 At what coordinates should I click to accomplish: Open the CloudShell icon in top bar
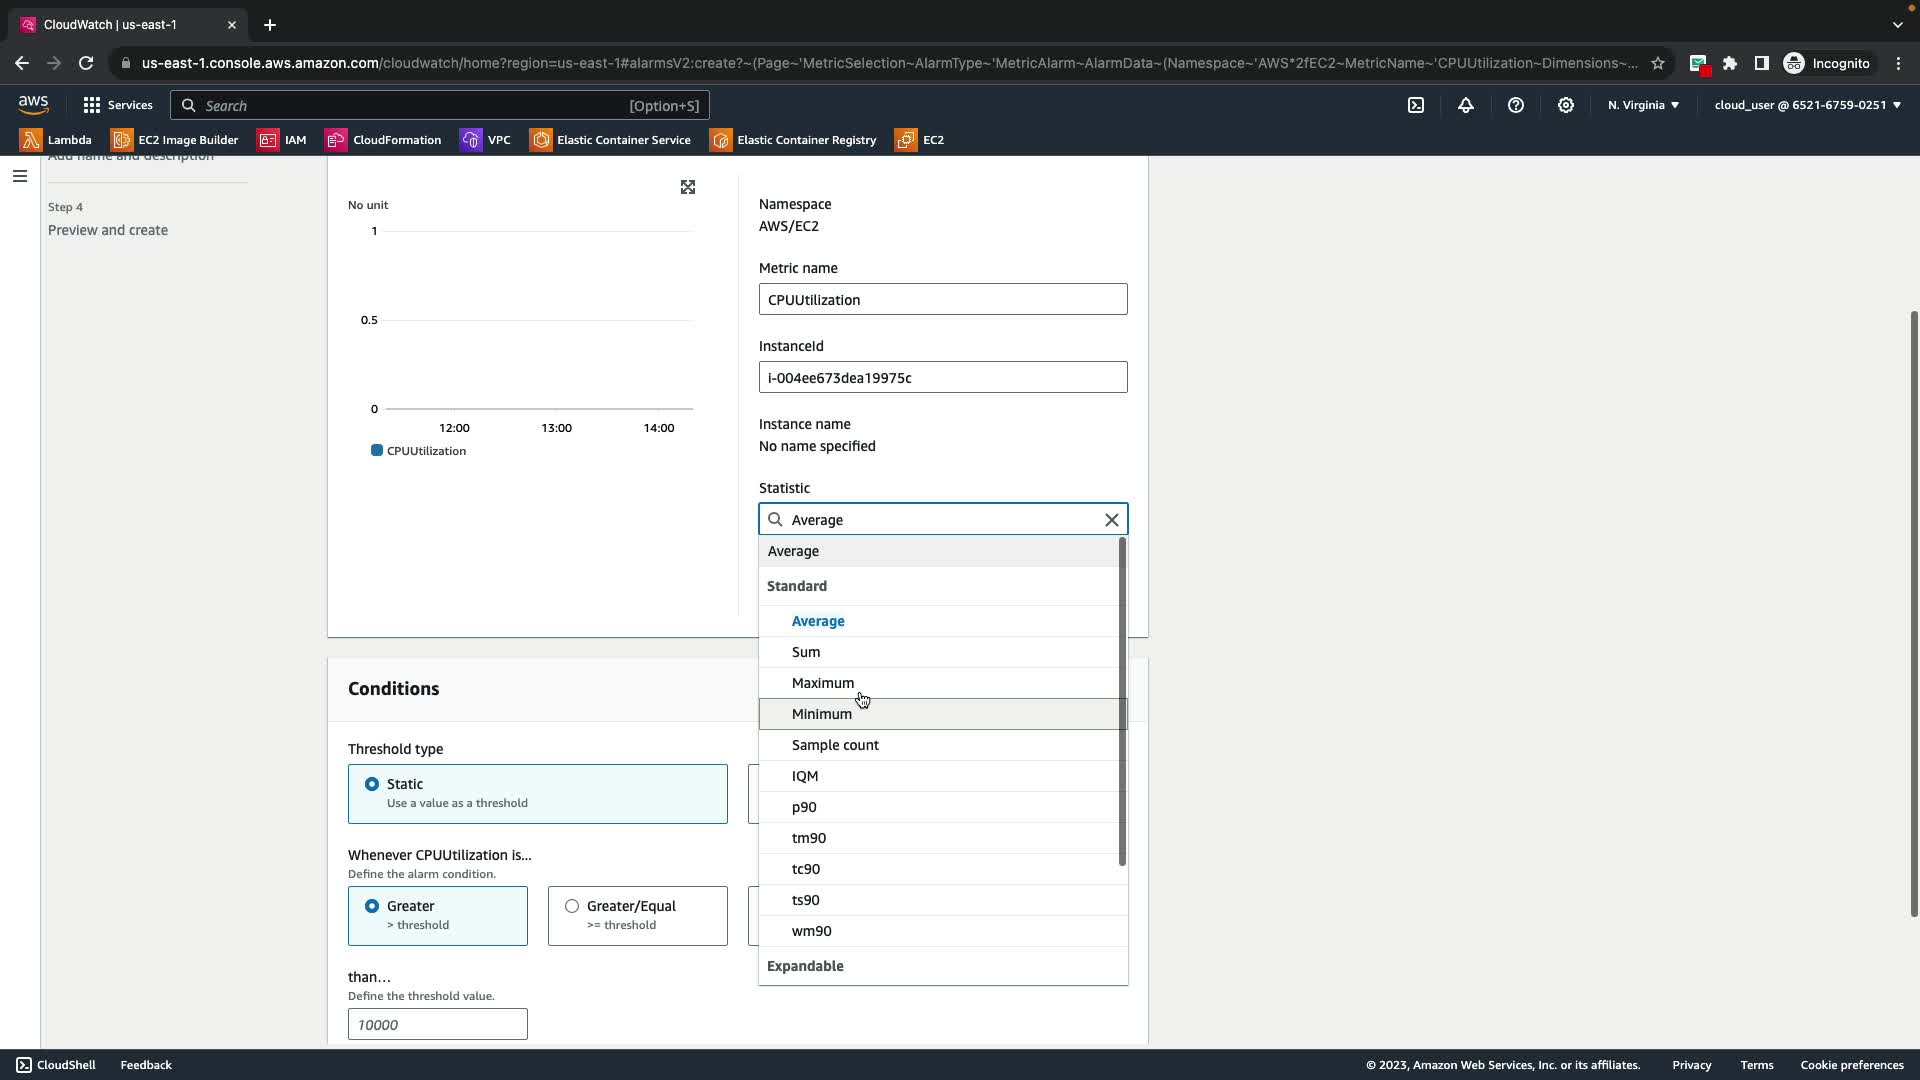click(x=1416, y=105)
